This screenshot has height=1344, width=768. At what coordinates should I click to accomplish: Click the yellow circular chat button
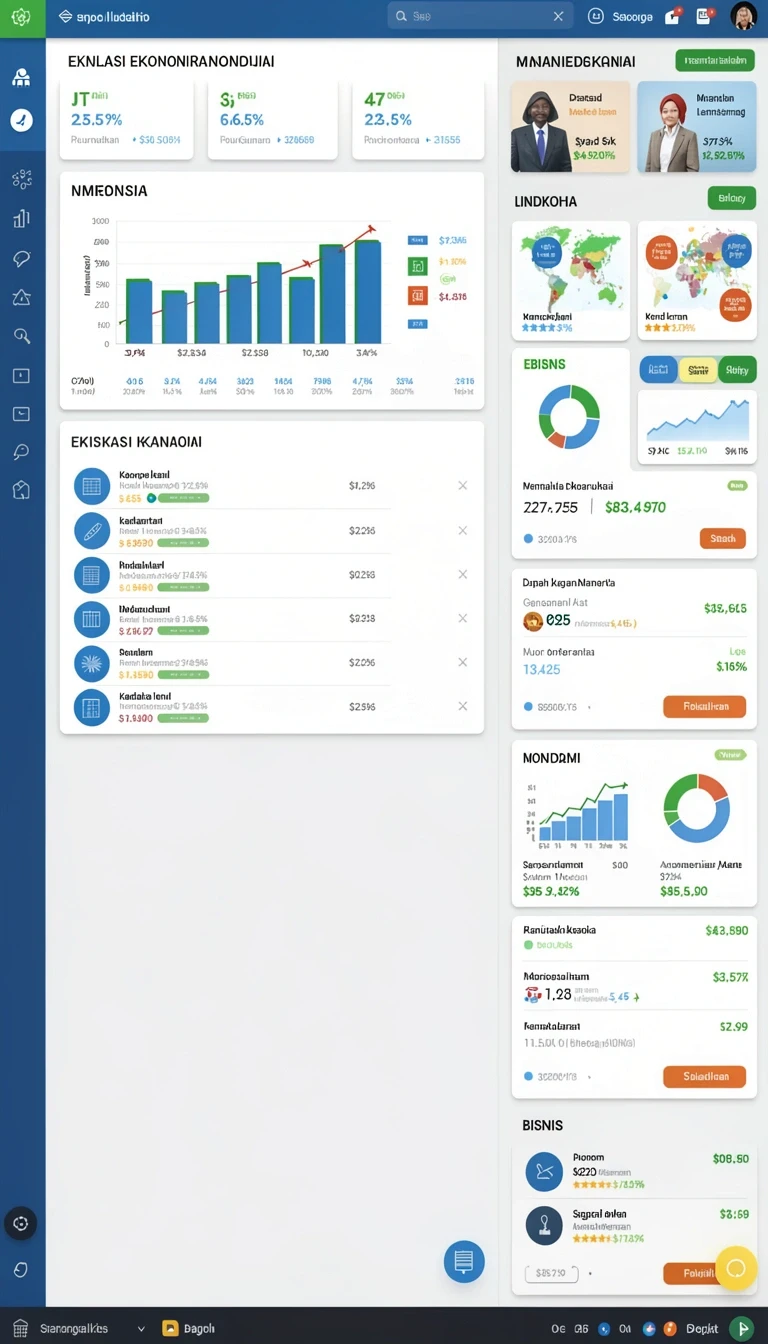pyautogui.click(x=736, y=1268)
